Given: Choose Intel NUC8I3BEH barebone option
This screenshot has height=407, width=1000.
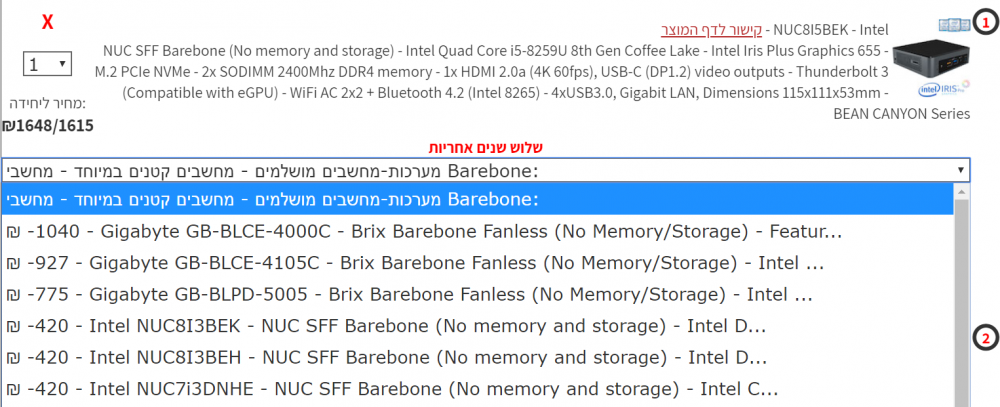Looking at the screenshot, I should (x=477, y=357).
